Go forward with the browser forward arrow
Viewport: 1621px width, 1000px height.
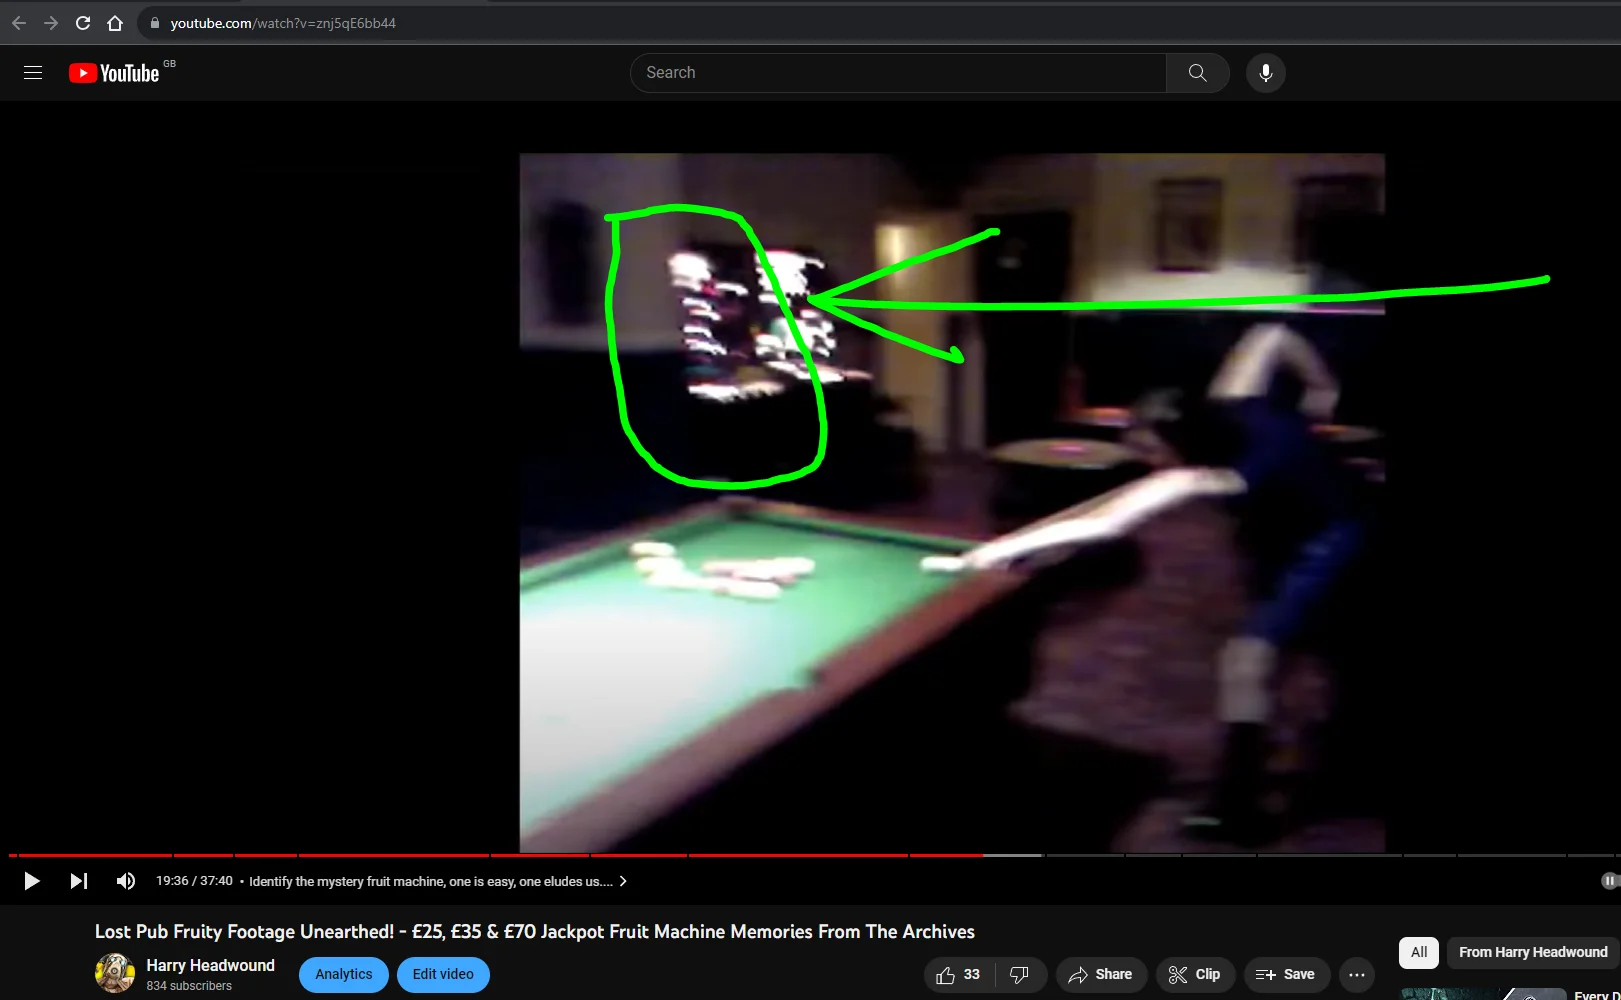pos(51,23)
